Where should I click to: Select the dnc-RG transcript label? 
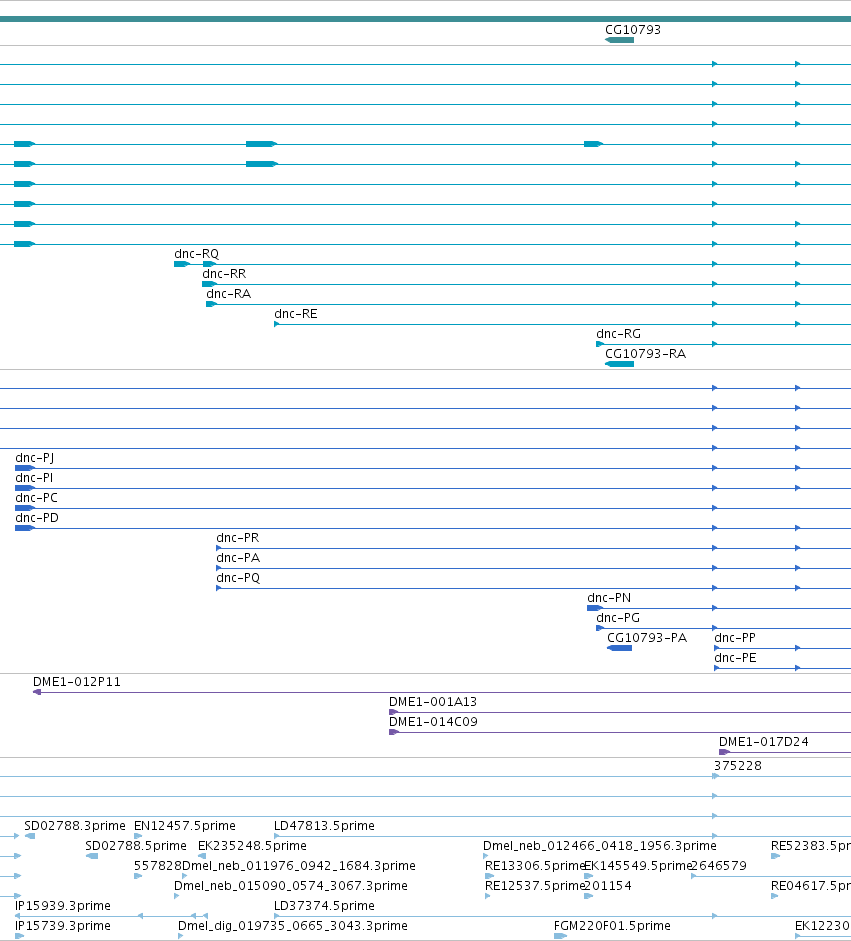(x=618, y=334)
